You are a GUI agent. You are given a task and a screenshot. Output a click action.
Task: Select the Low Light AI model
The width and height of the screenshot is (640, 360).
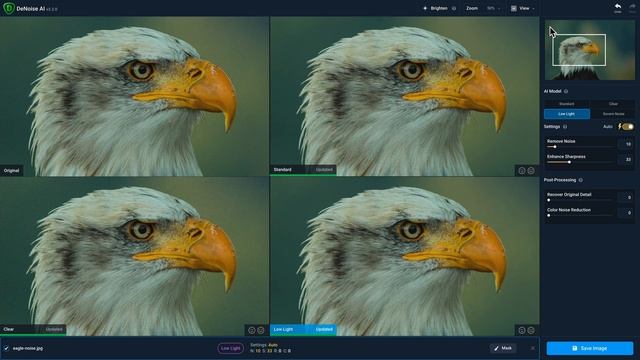pyautogui.click(x=567, y=114)
